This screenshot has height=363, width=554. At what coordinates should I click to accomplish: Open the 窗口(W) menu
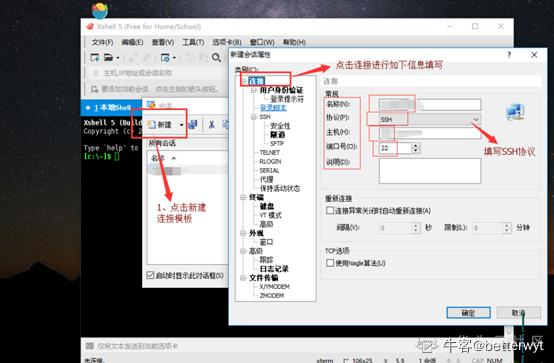click(x=262, y=42)
